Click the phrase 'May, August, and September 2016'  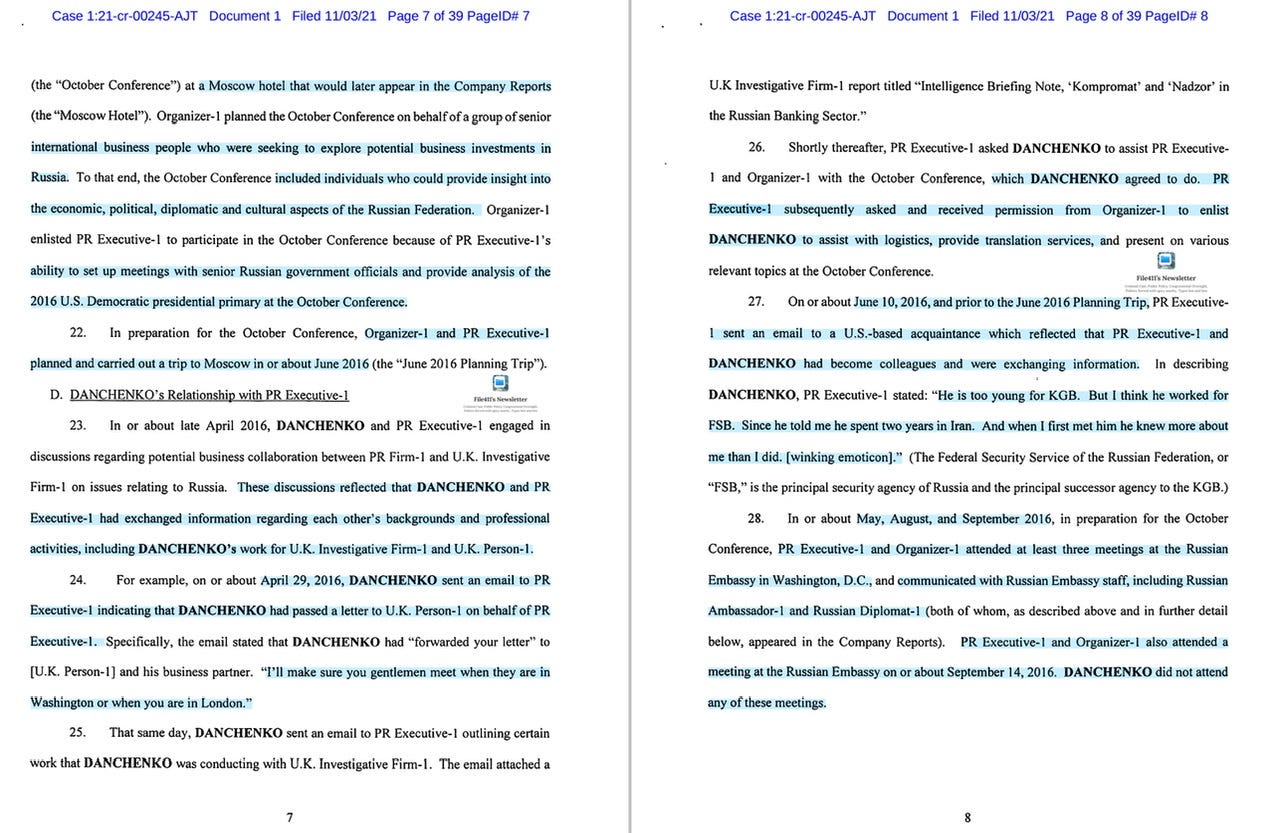coord(954,518)
